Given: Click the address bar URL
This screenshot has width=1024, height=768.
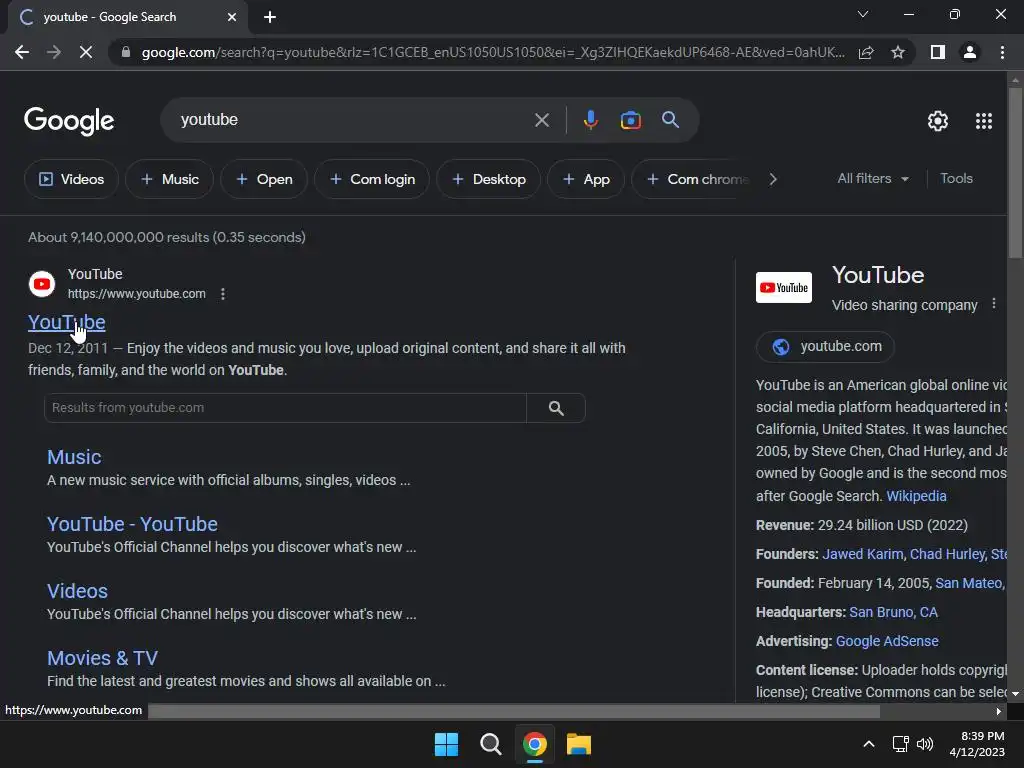Looking at the screenshot, I should pyautogui.click(x=492, y=52).
